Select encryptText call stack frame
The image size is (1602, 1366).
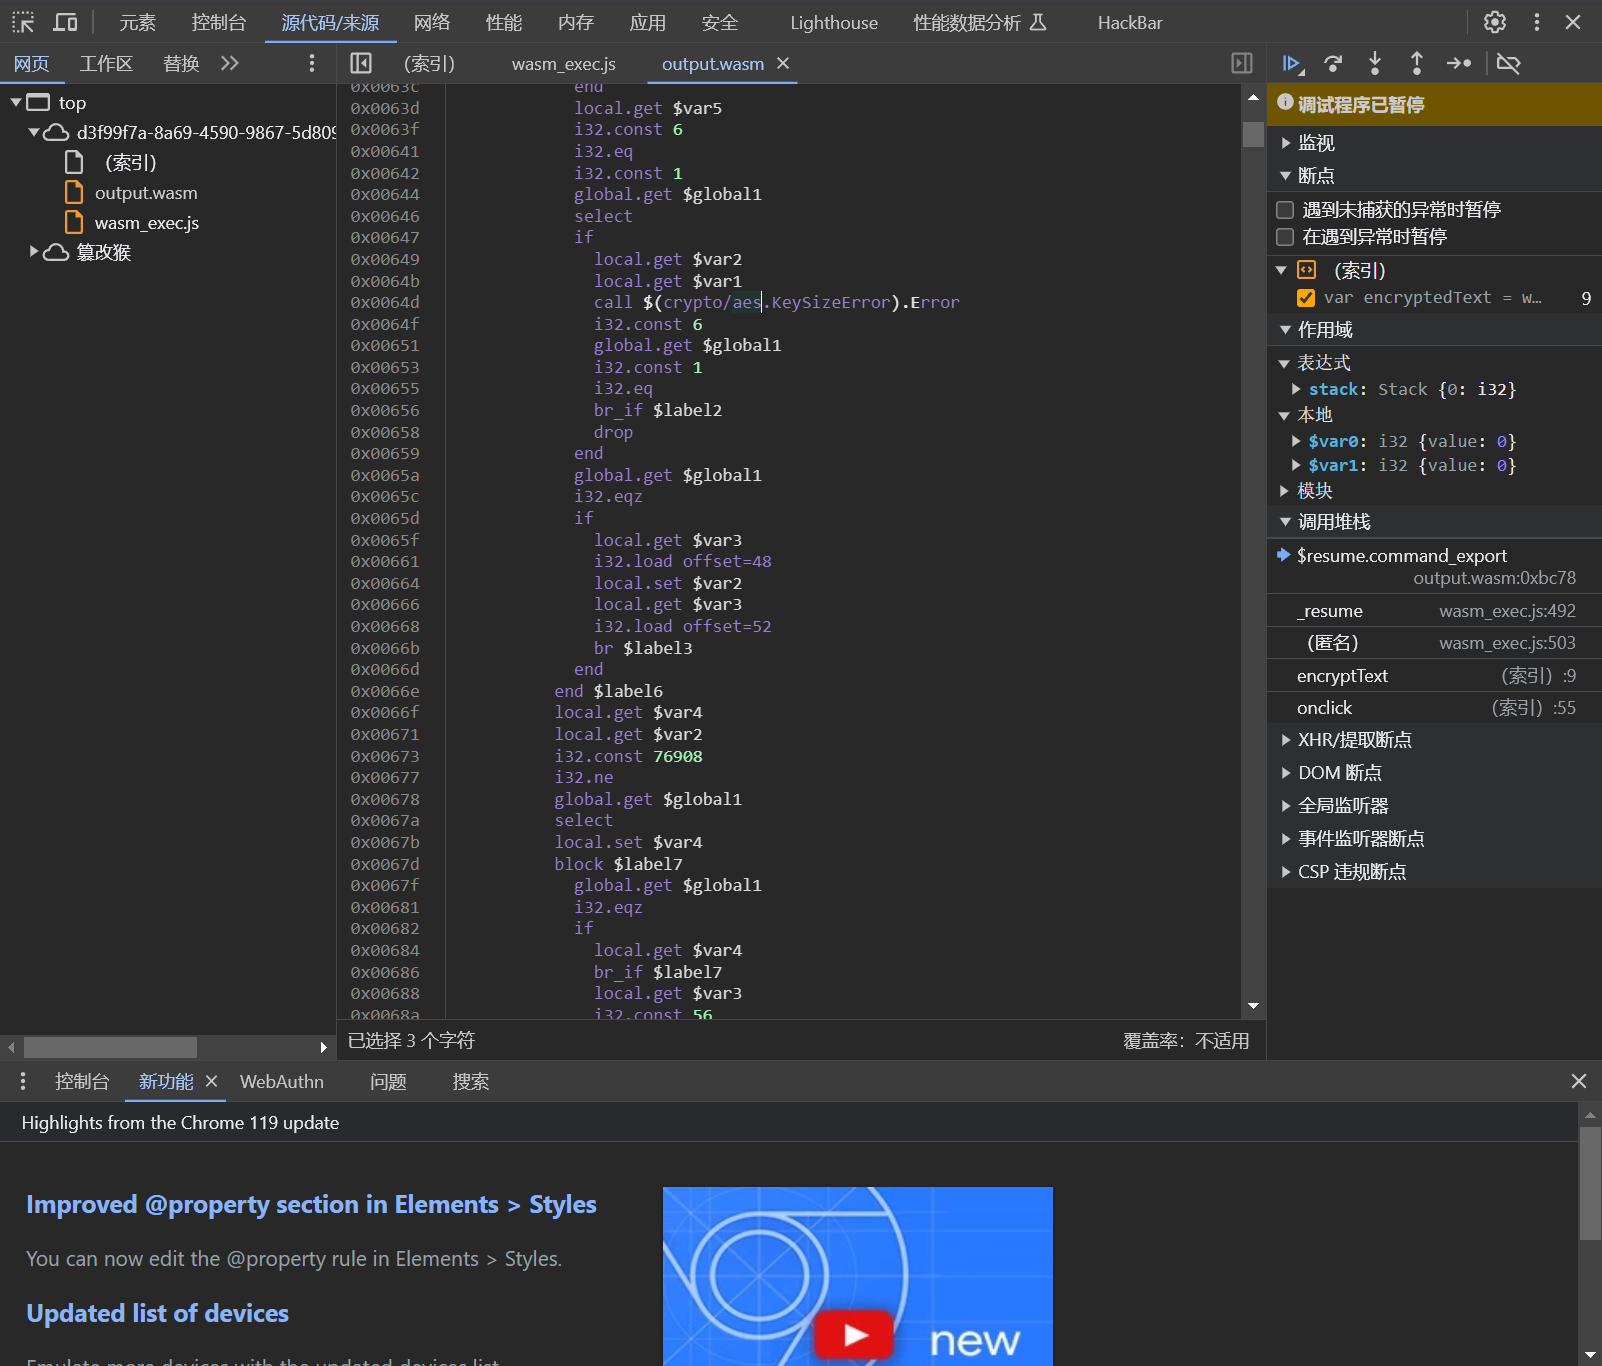1342,676
